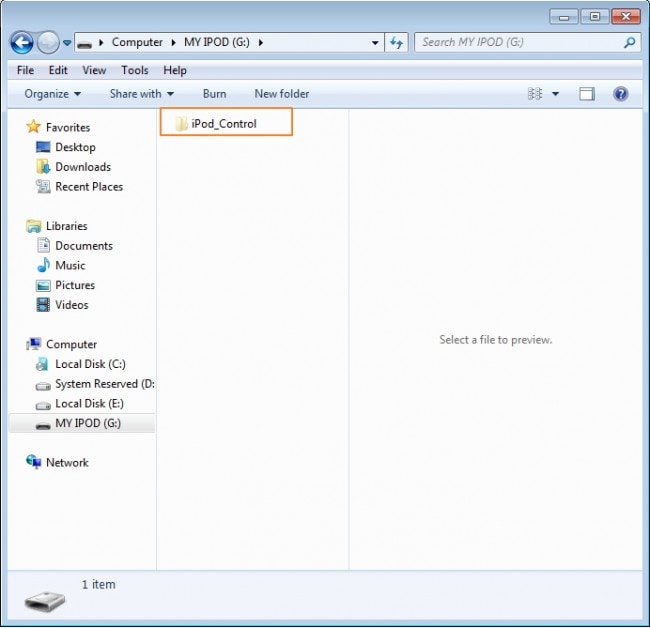Click the 1 item status text
This screenshot has height=628, width=650.
click(x=99, y=585)
